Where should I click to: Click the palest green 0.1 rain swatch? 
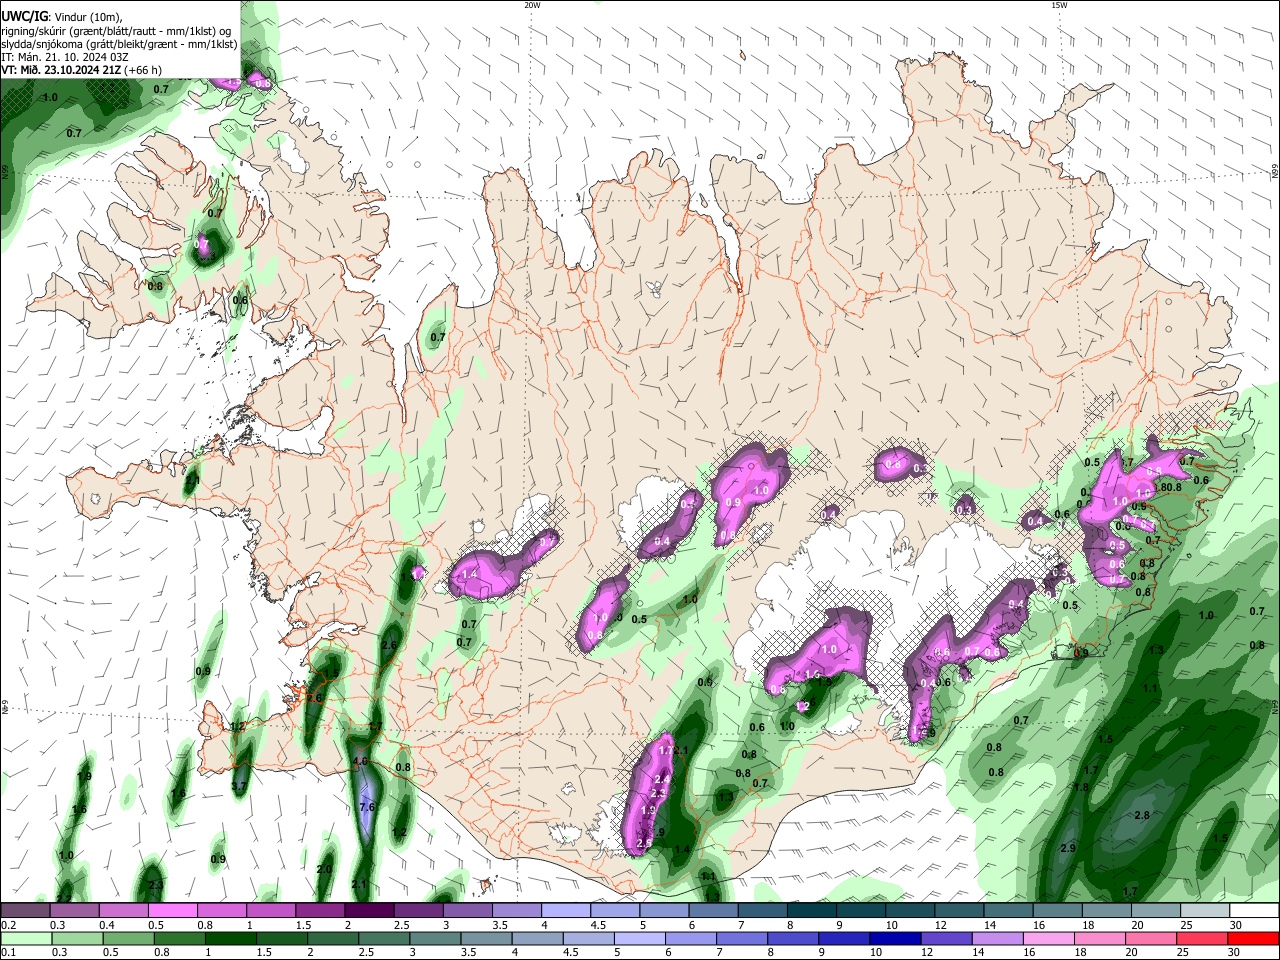[x=25, y=938]
